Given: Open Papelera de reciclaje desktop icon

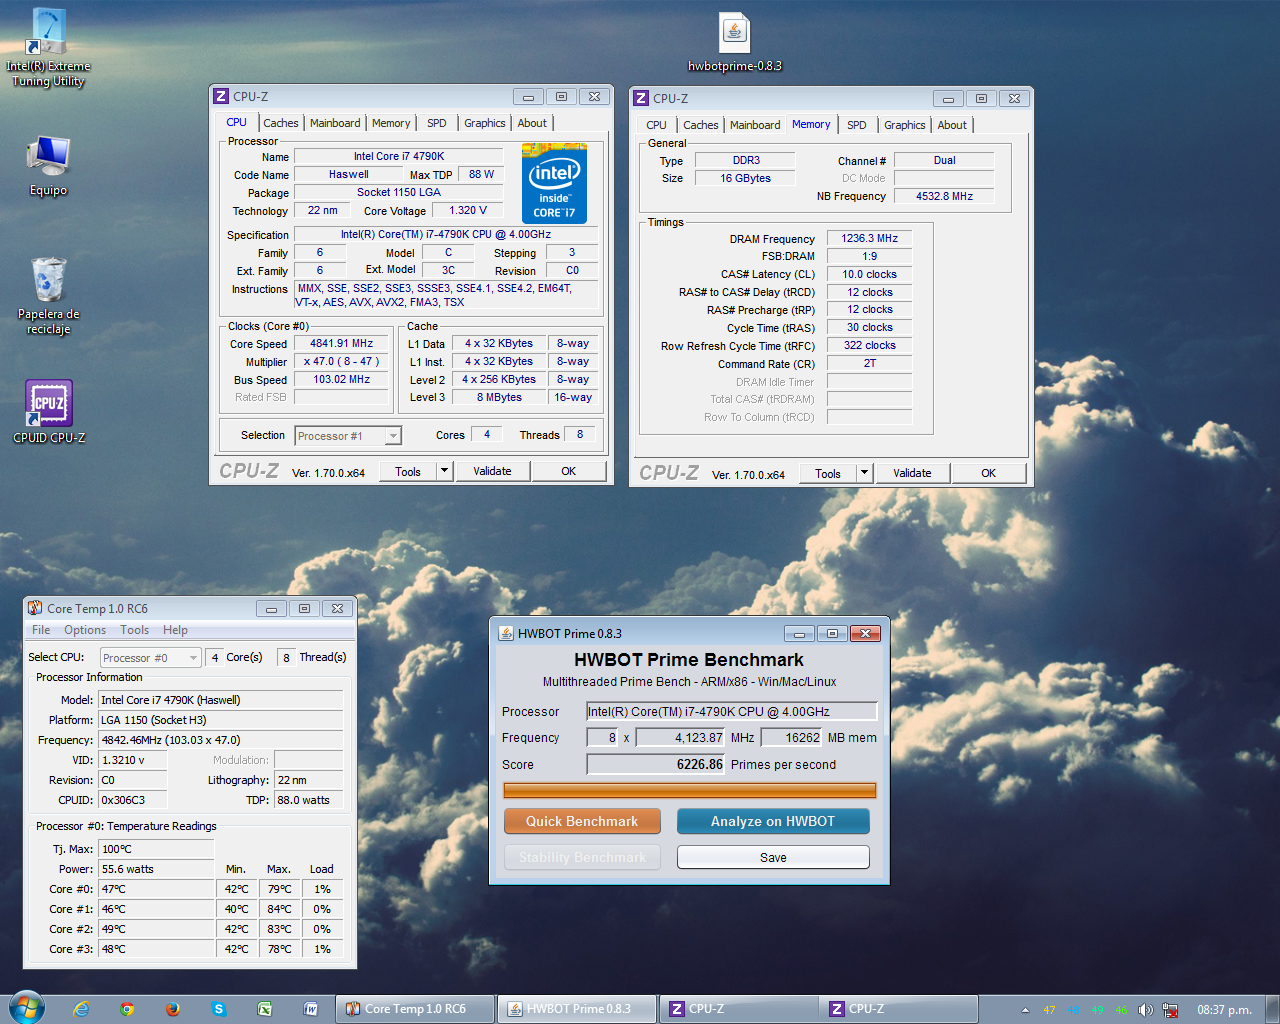Looking at the screenshot, I should pos(48,296).
